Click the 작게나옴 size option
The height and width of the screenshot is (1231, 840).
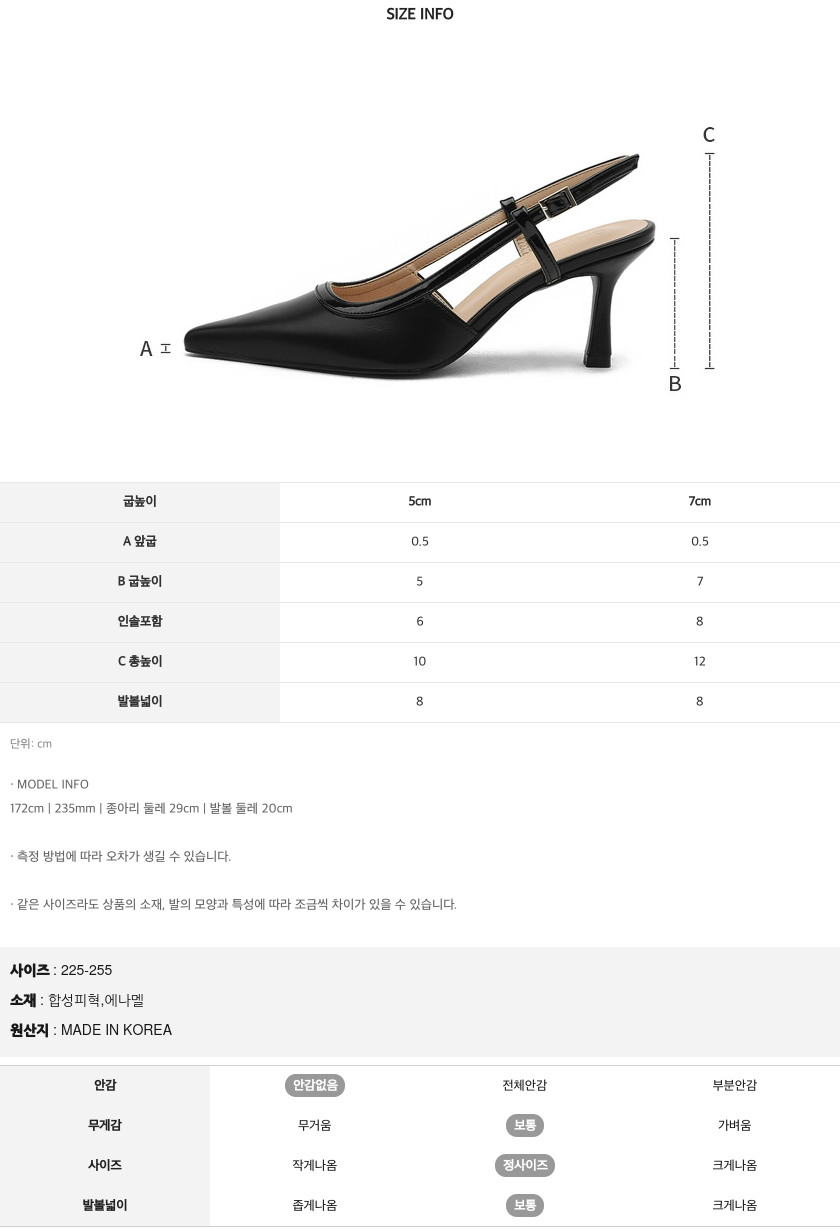pyautogui.click(x=315, y=1165)
